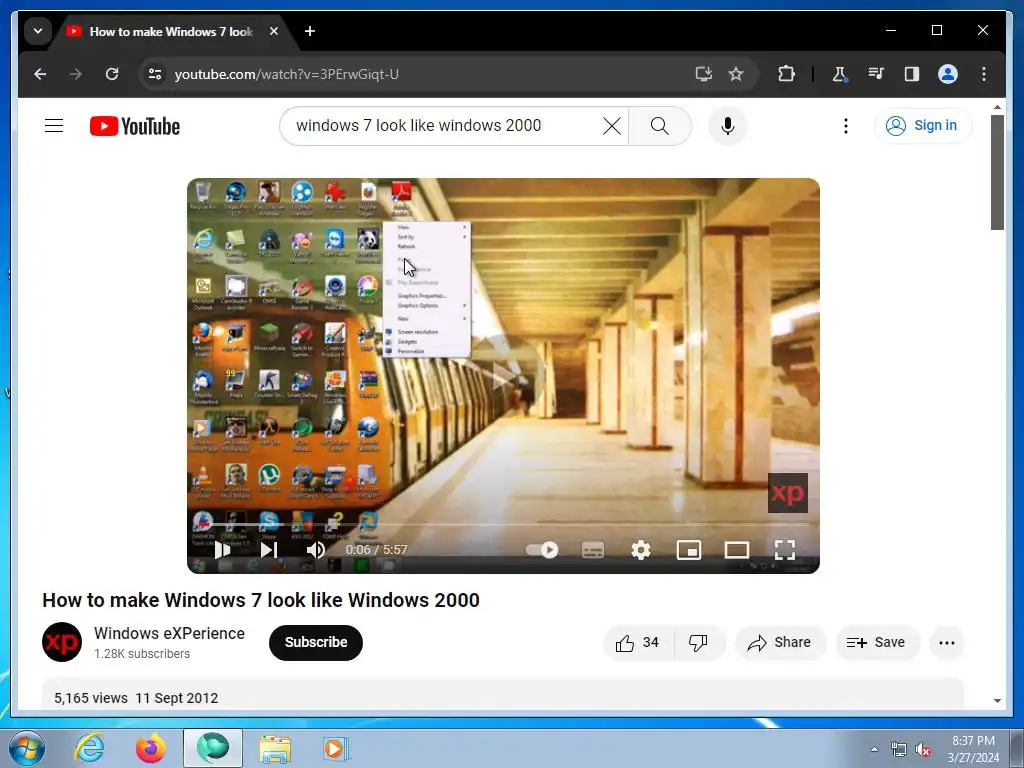
Task: View site information icon in address bar
Action: [155, 74]
